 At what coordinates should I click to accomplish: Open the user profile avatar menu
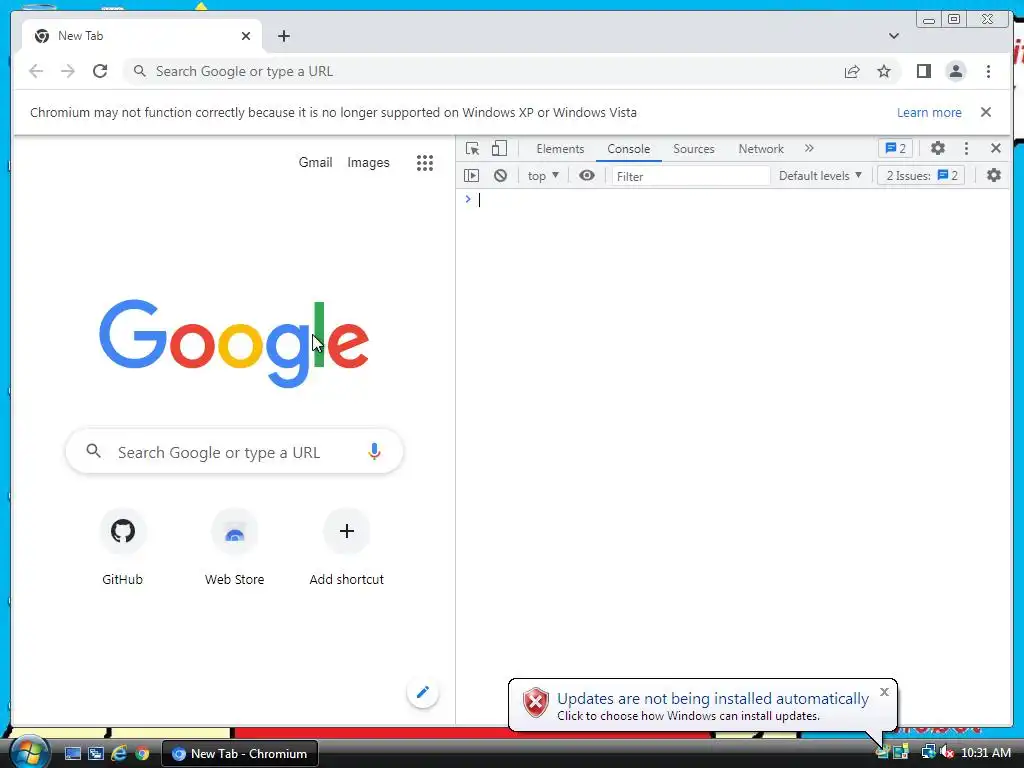(955, 71)
